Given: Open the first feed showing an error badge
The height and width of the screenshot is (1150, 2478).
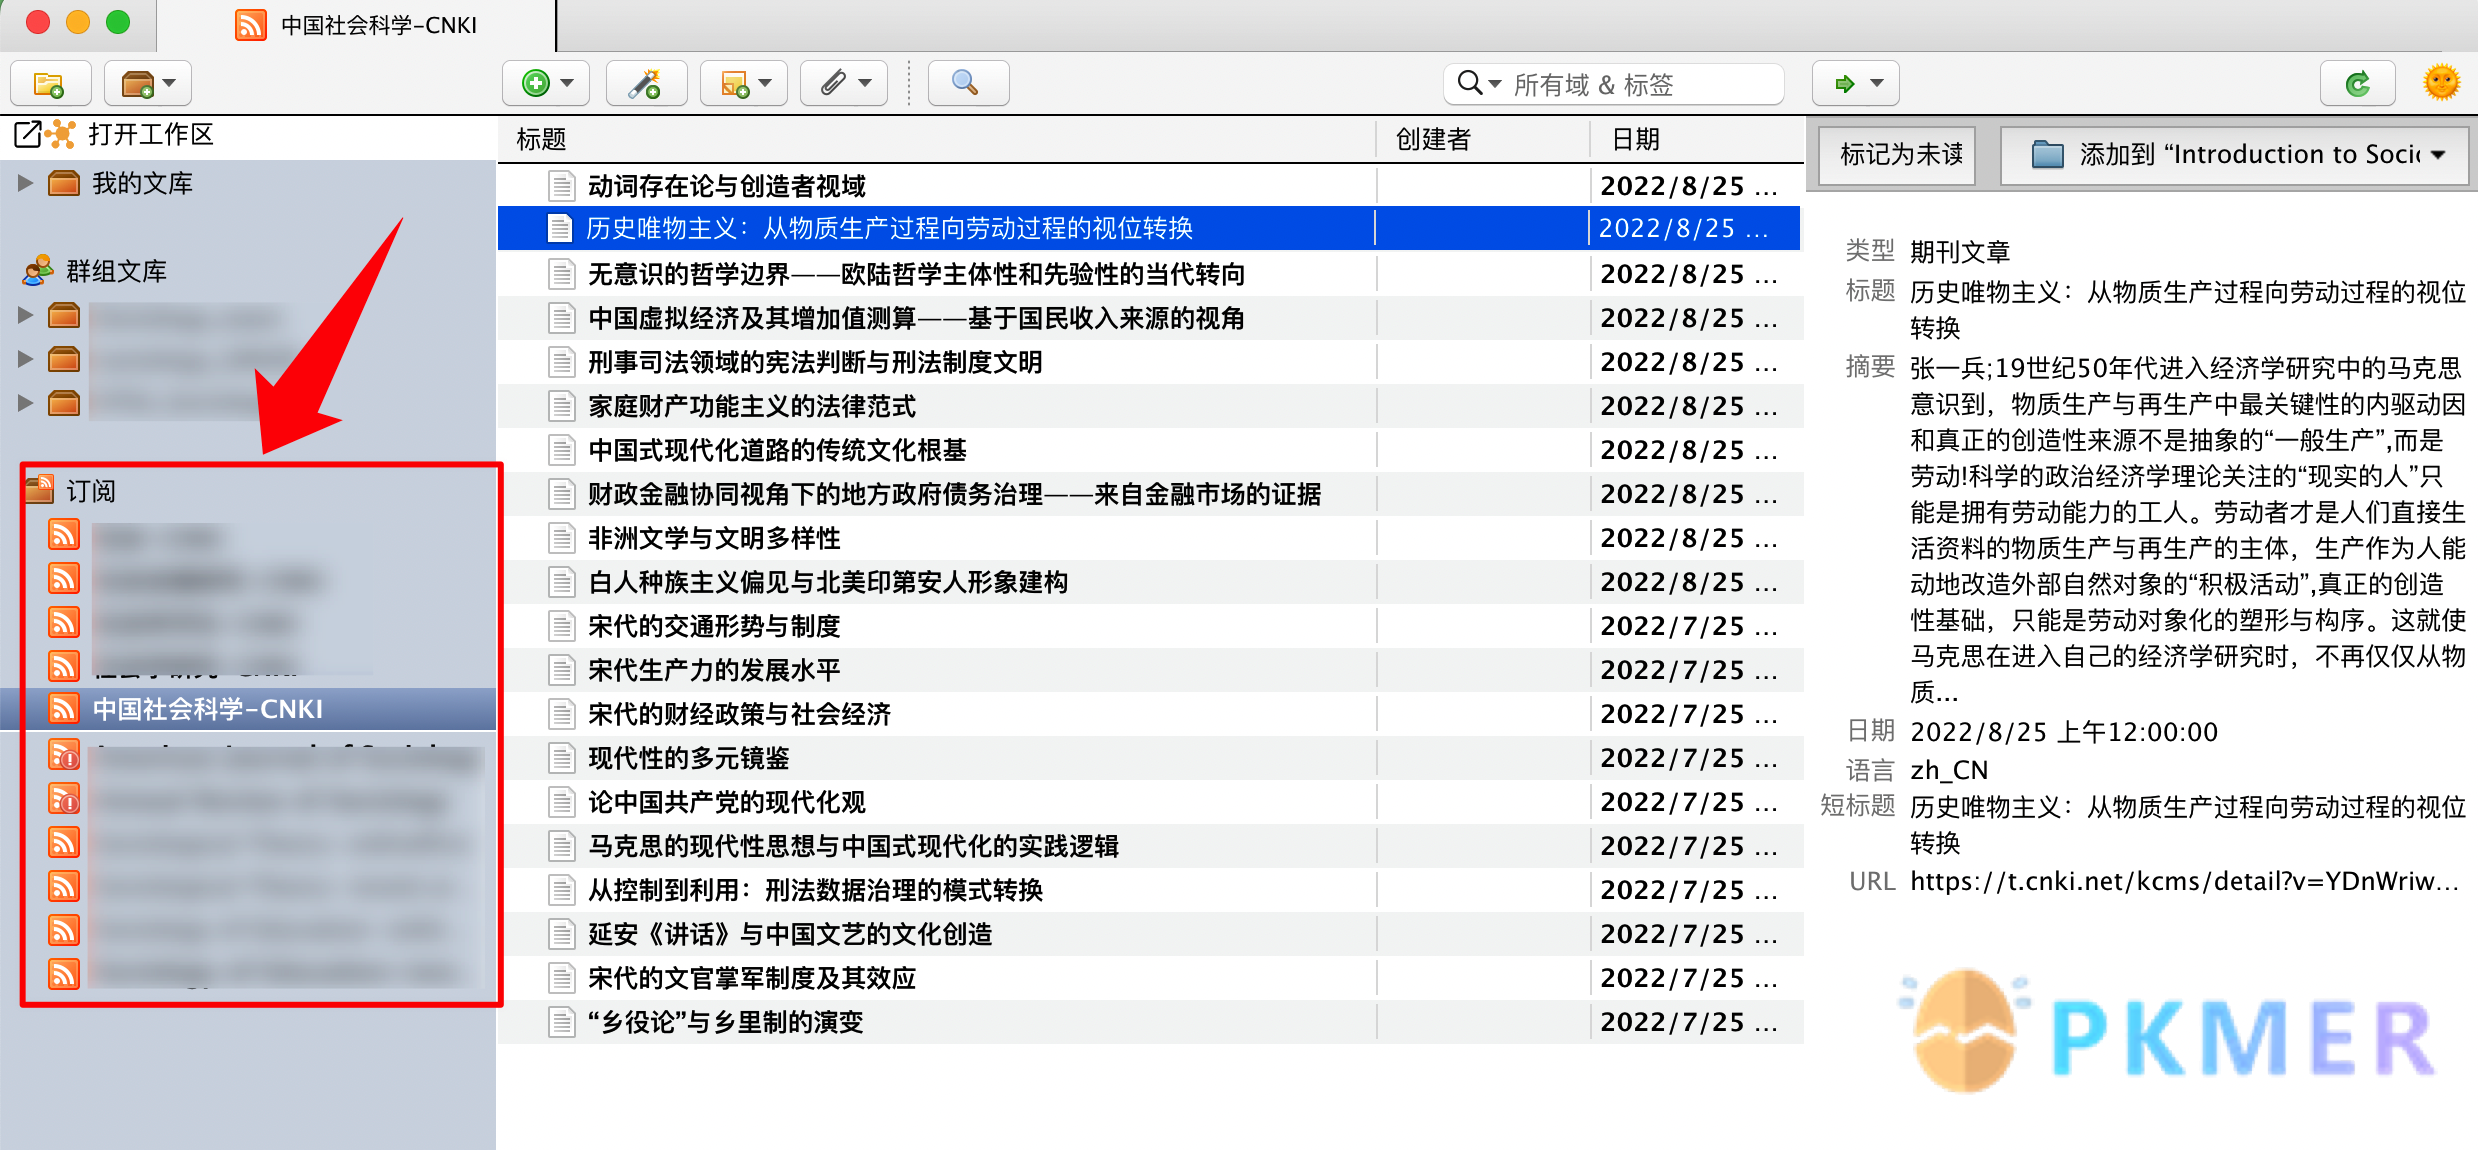Looking at the screenshot, I should coord(248,757).
